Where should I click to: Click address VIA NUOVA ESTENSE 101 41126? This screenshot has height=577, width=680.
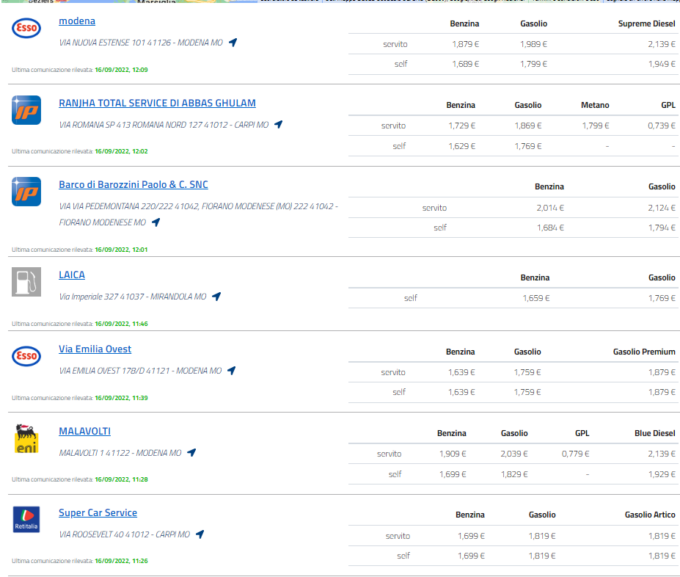141,43
